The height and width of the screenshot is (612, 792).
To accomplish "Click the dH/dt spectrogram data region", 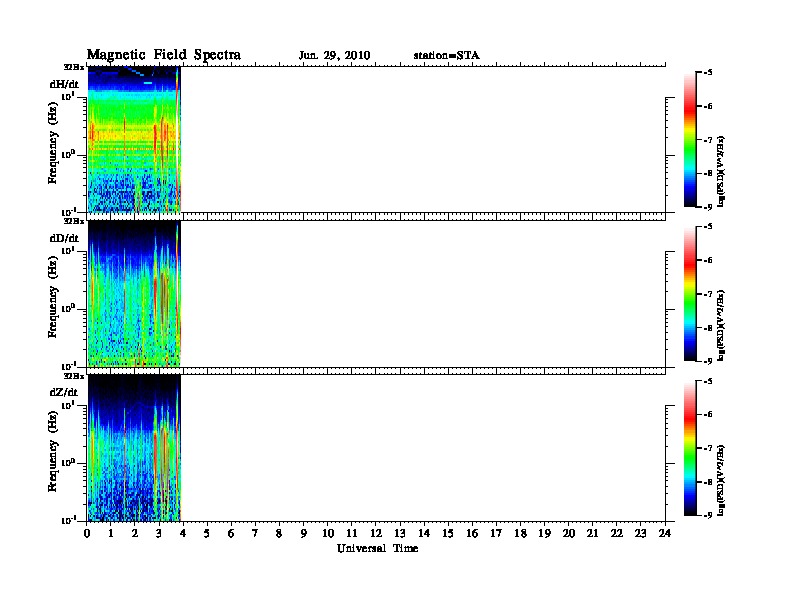I will pos(134,139).
